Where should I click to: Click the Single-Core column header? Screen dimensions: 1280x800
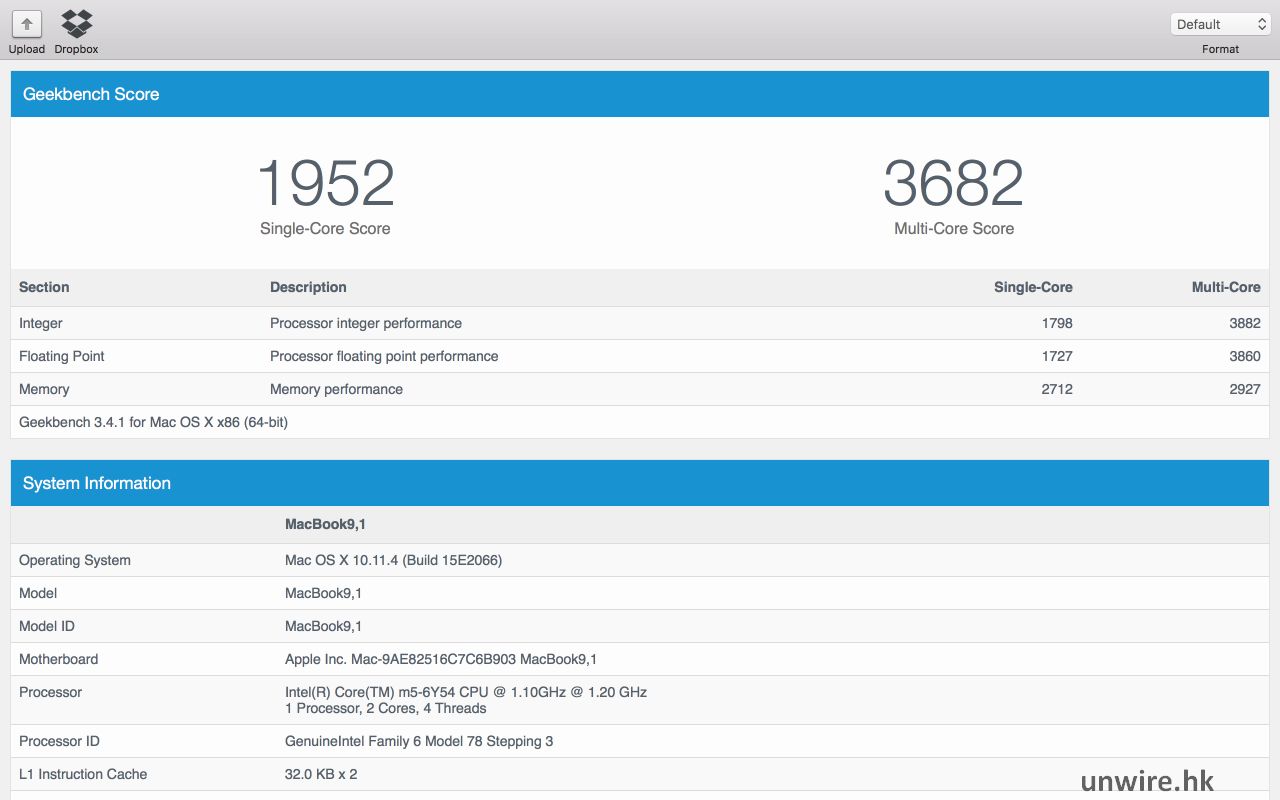[1032, 287]
